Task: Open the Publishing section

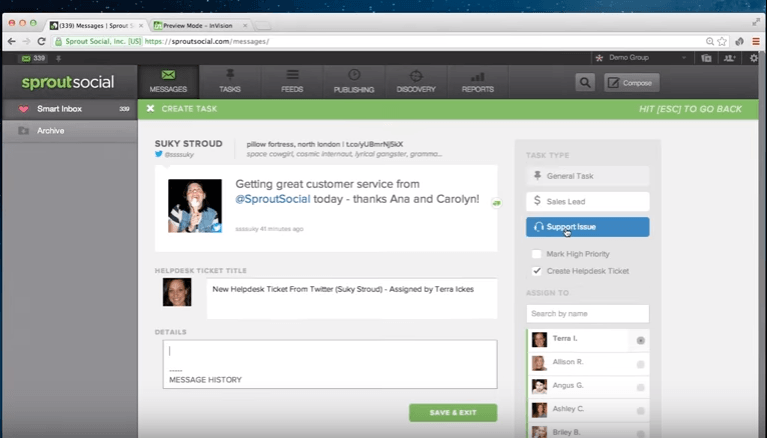Action: pos(354,82)
